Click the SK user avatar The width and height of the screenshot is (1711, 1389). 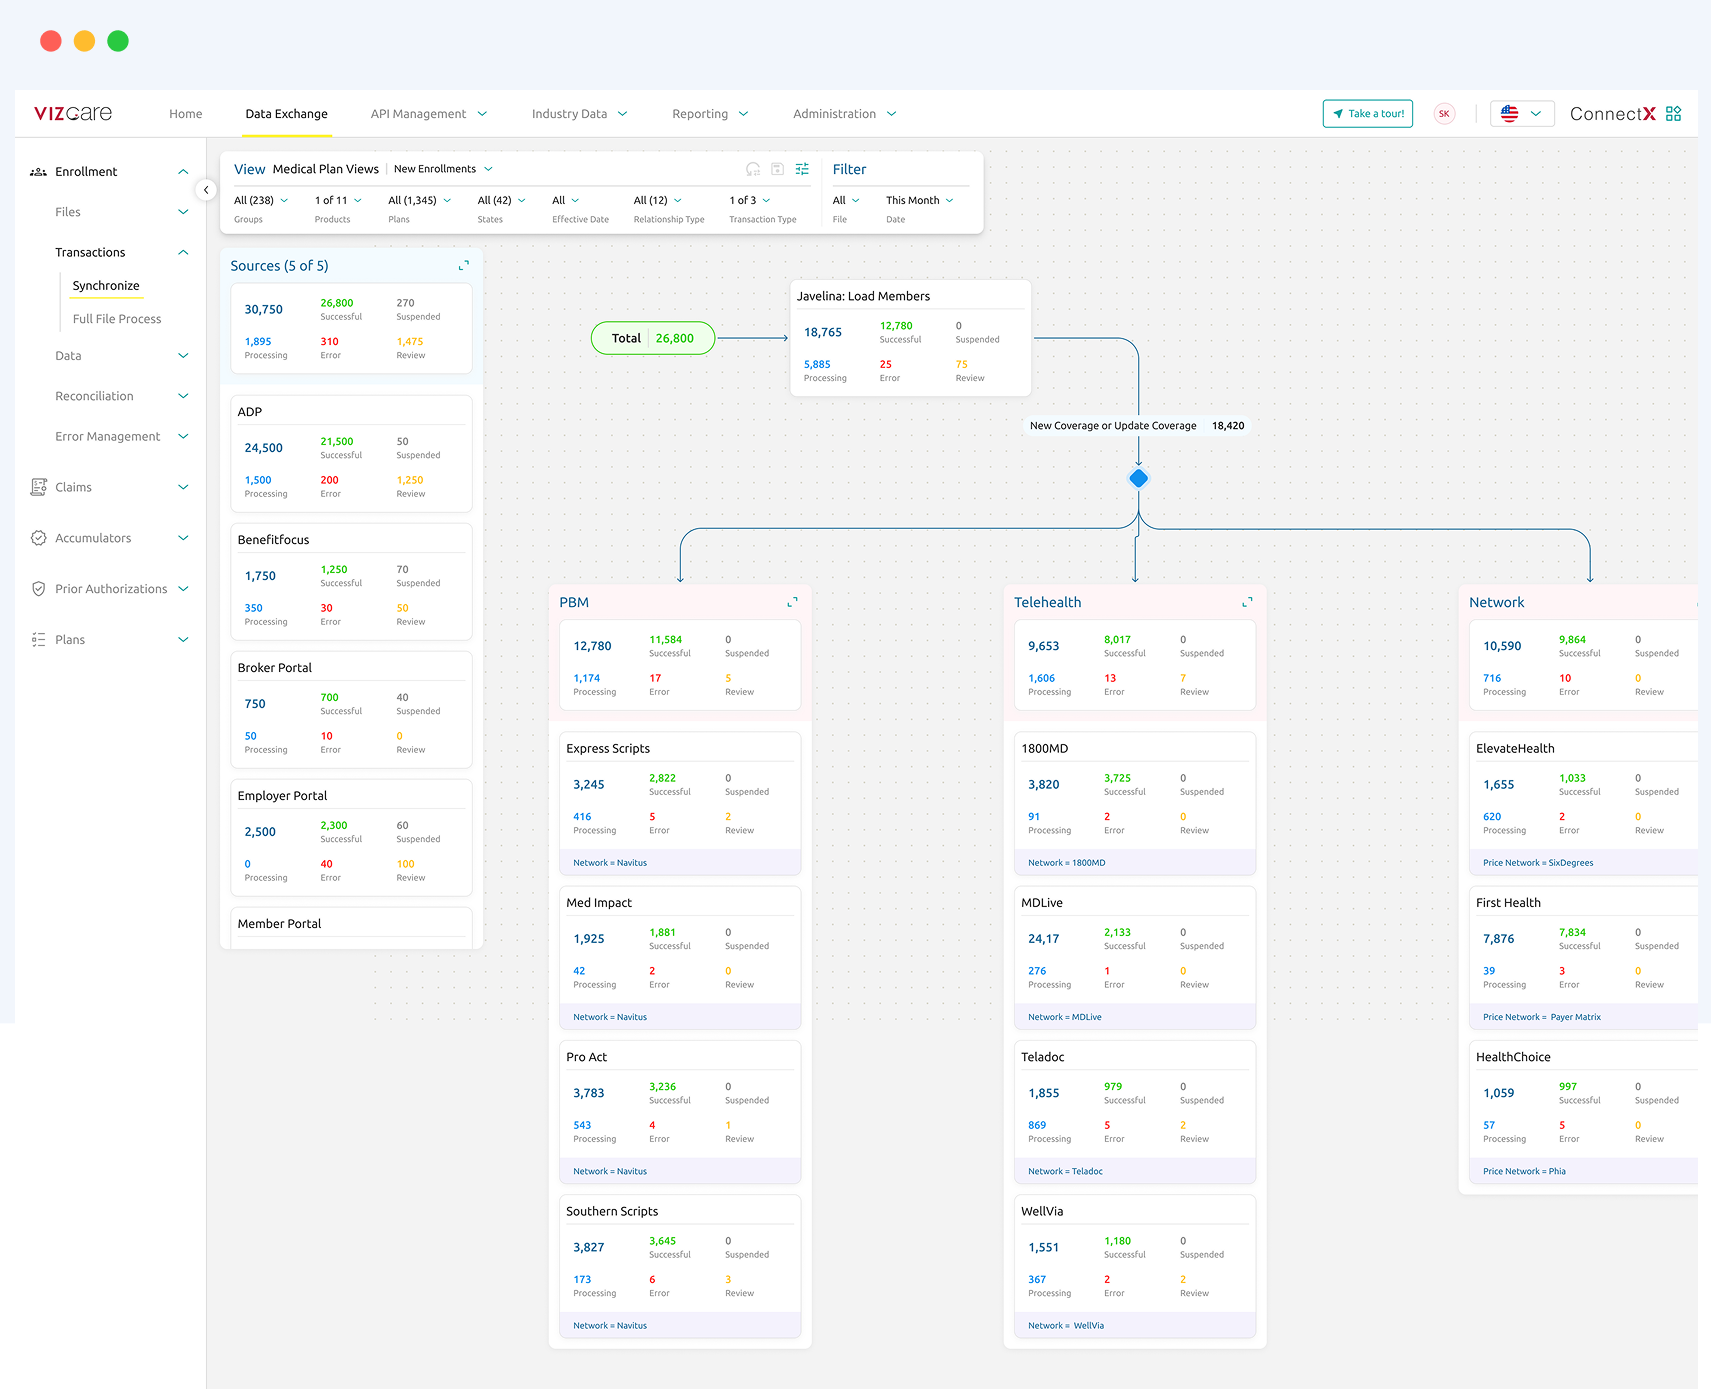coord(1444,114)
